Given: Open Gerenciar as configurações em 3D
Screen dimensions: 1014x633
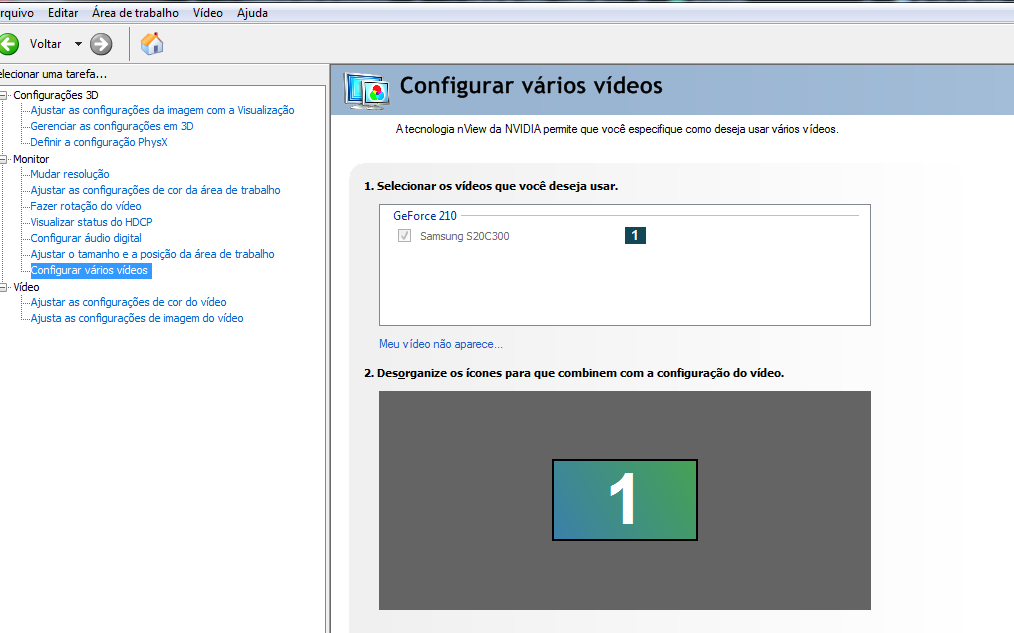Looking at the screenshot, I should (112, 126).
